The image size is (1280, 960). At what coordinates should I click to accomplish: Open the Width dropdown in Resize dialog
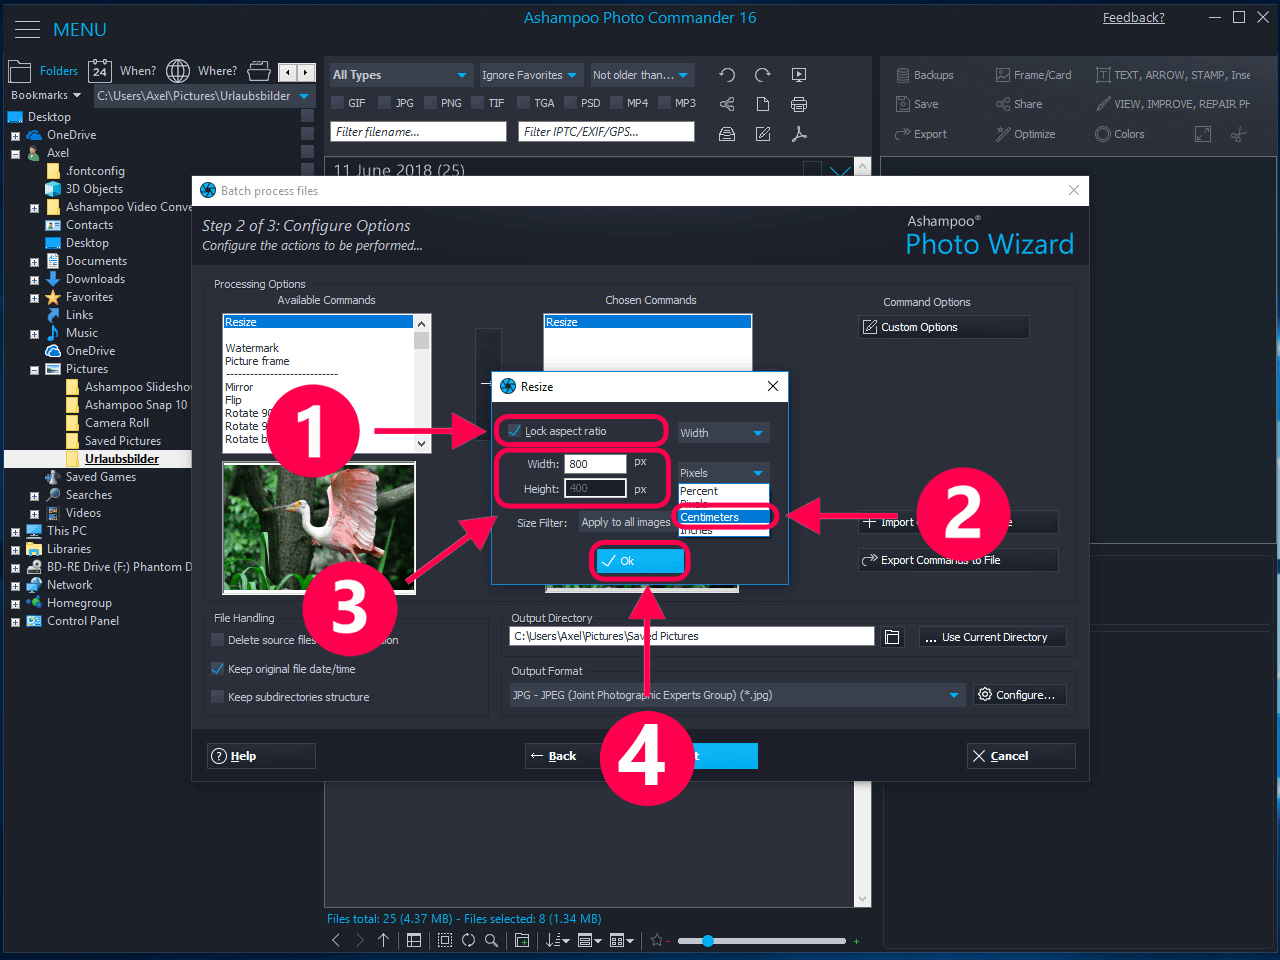[723, 433]
